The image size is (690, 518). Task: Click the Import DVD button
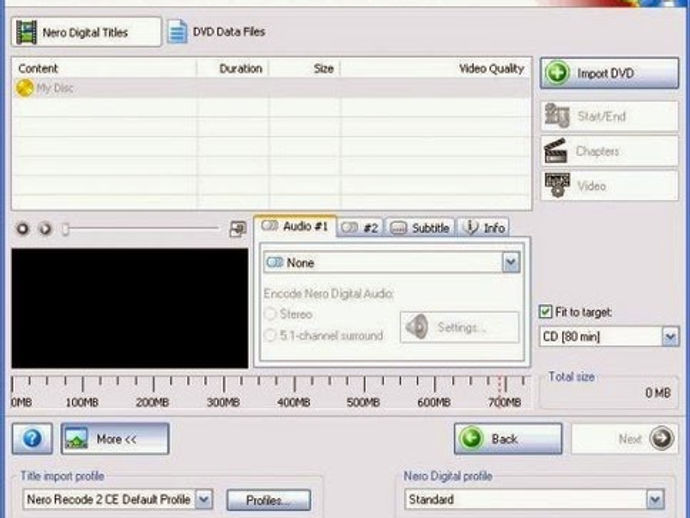tap(609, 73)
